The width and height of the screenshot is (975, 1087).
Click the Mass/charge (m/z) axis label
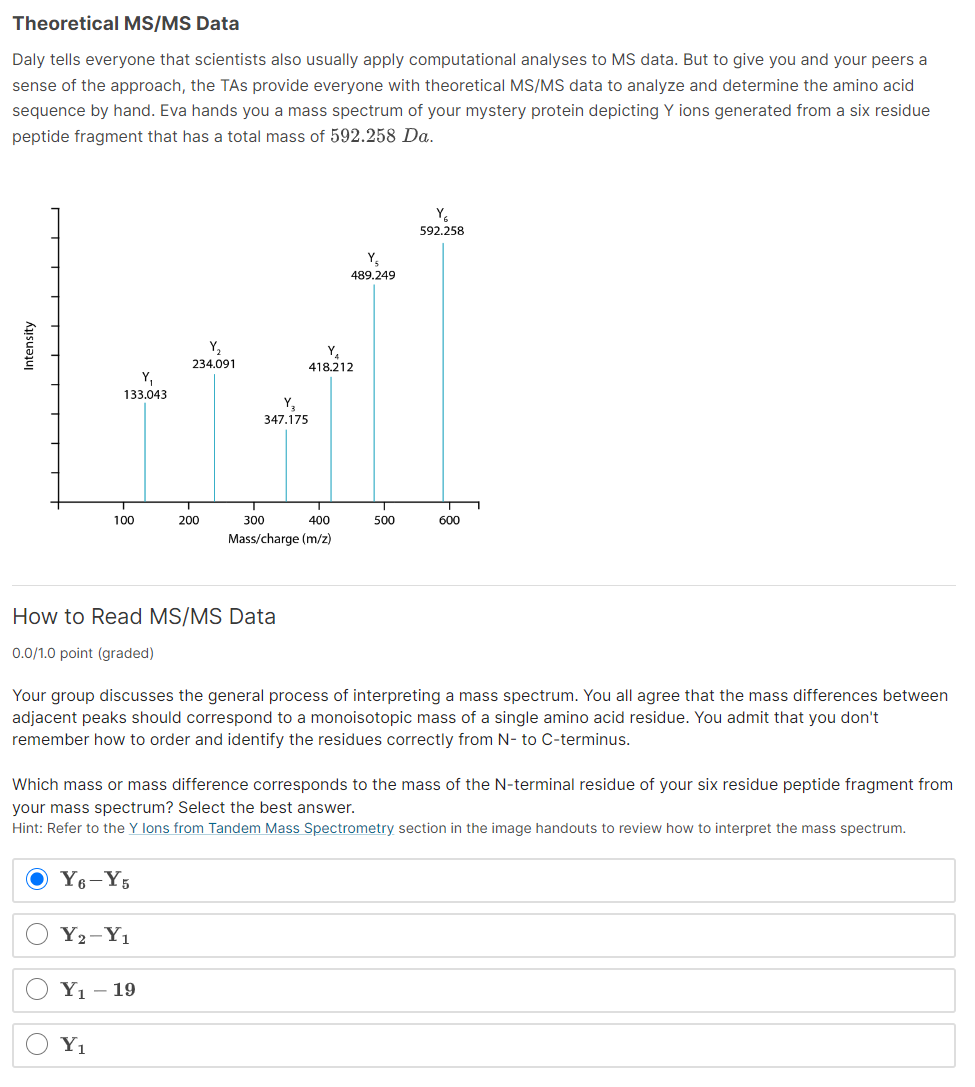click(280, 538)
